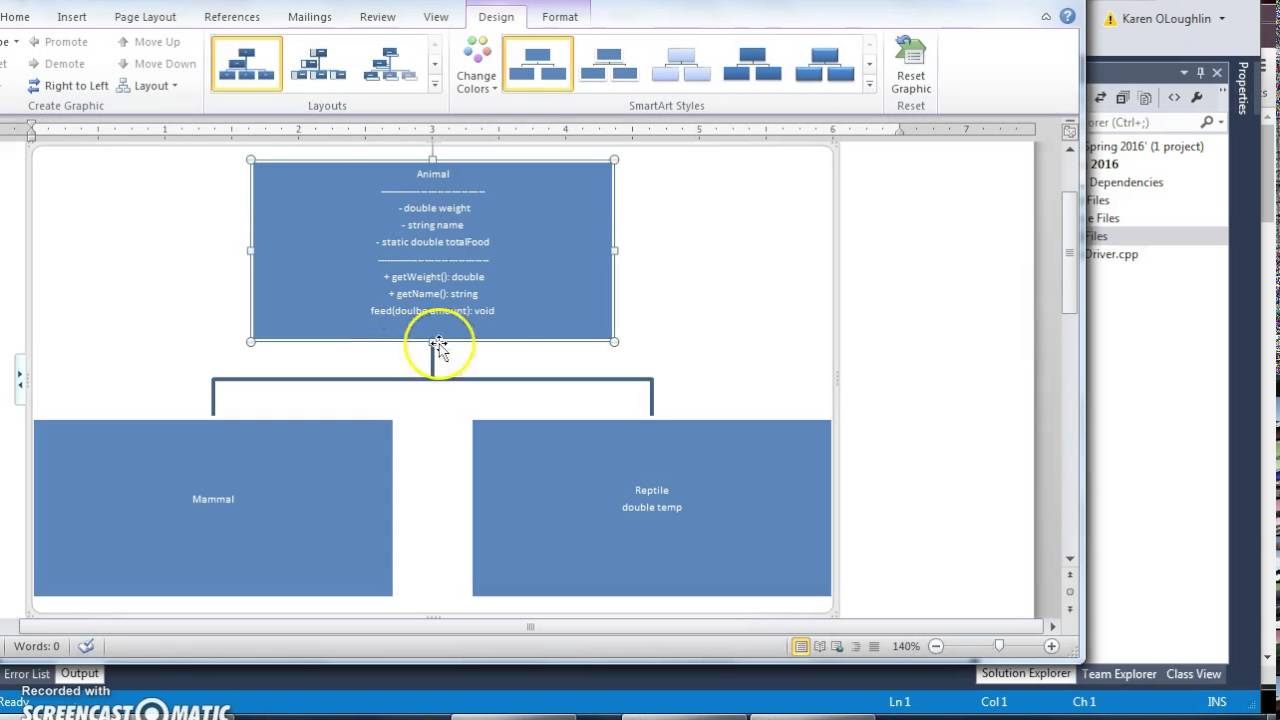Click View Code icon in Solution Explorer

coord(1174,98)
